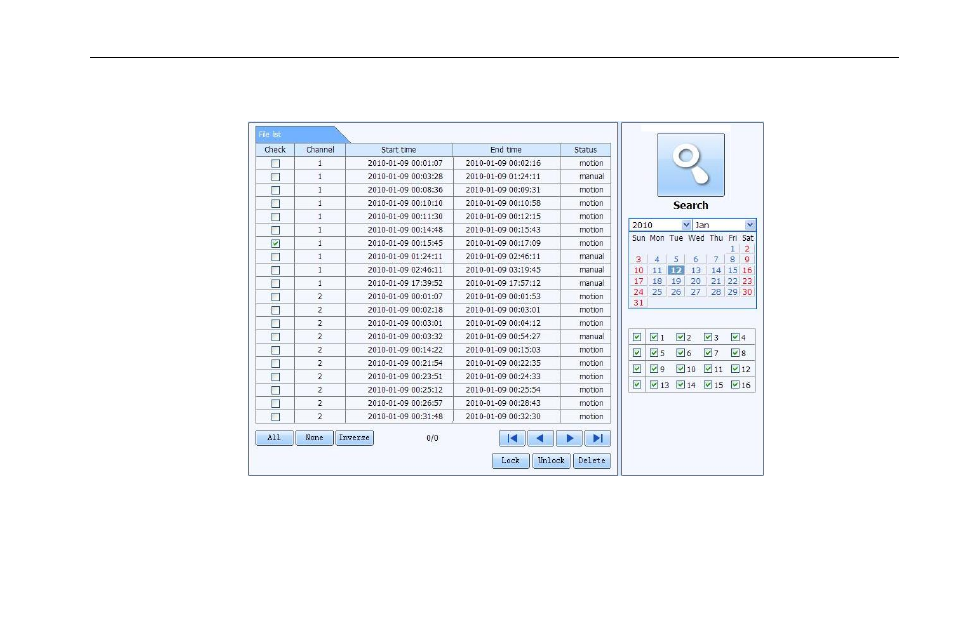Image resolution: width=955 pixels, height=636 pixels.
Task: Select day 9 in the calendar
Action: coord(747,259)
